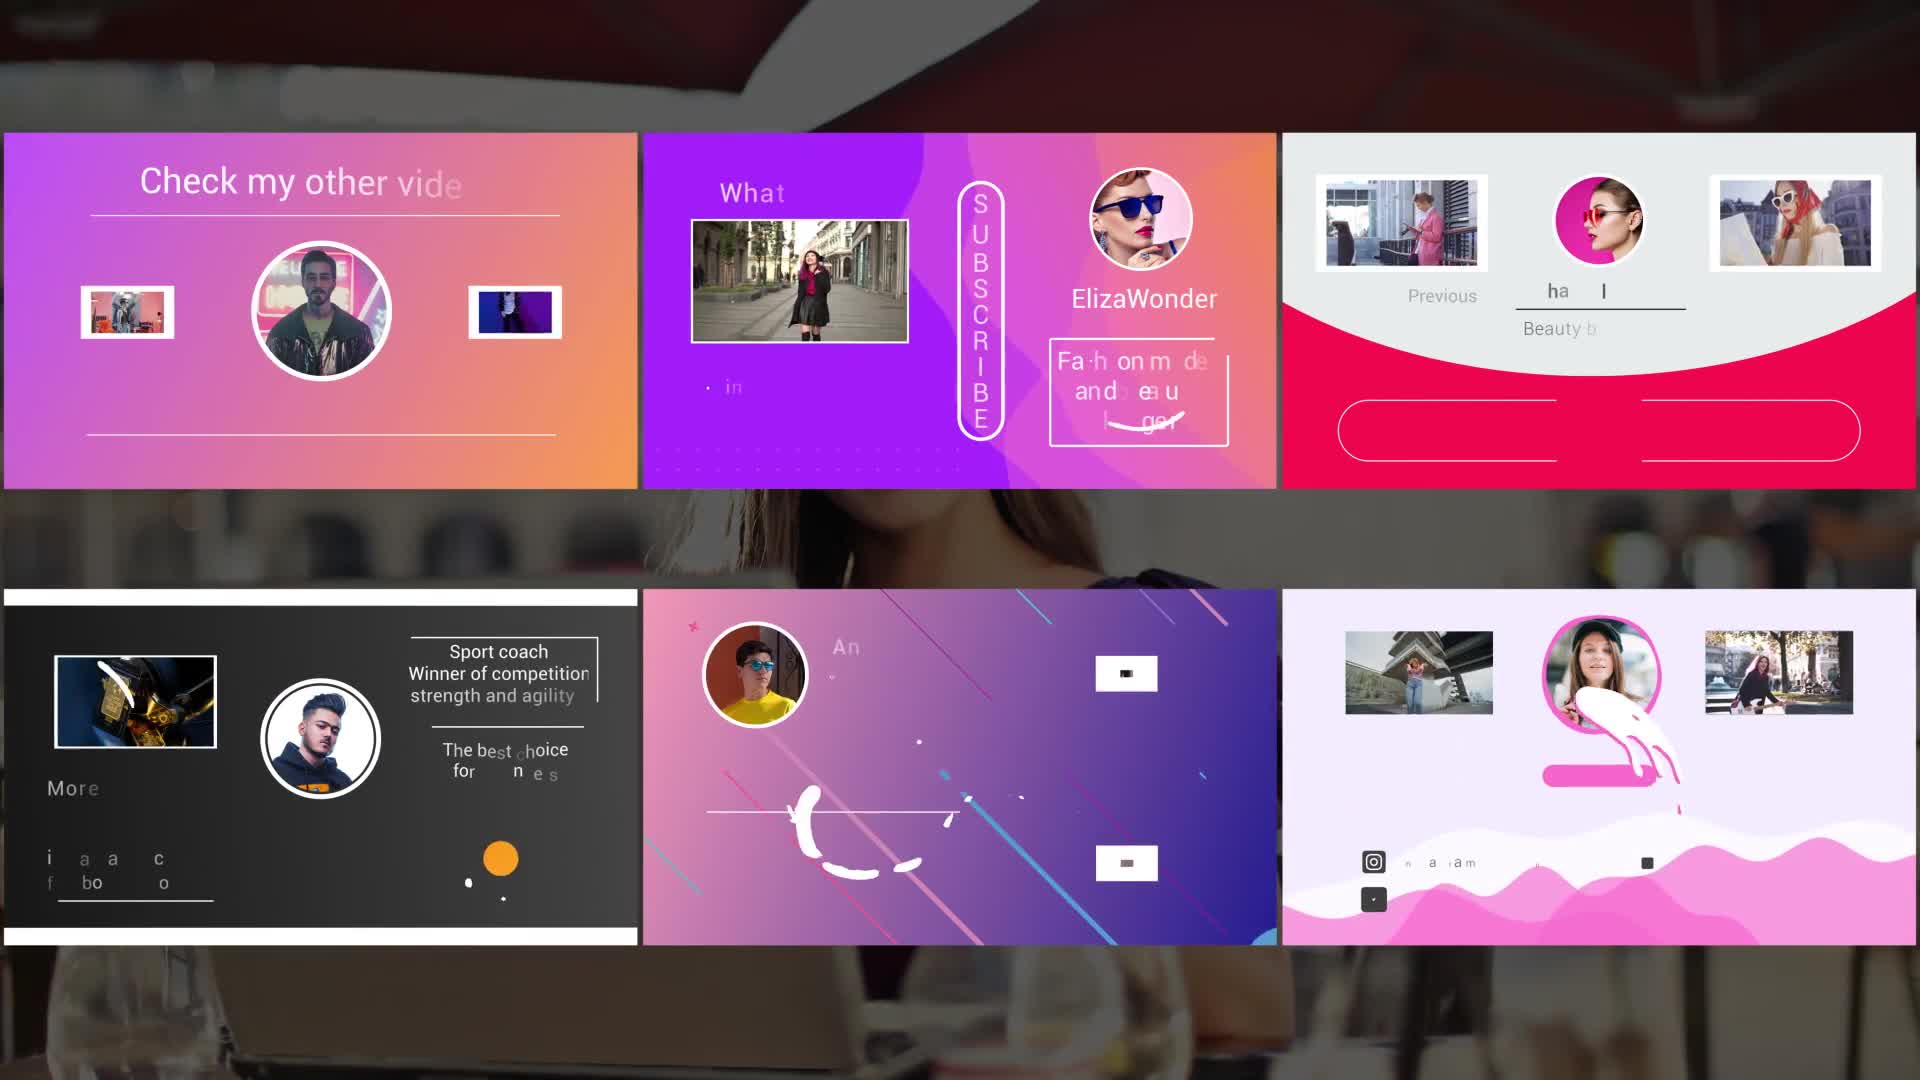Expand More options in sport coach panel
The height and width of the screenshot is (1080, 1920).
[73, 787]
